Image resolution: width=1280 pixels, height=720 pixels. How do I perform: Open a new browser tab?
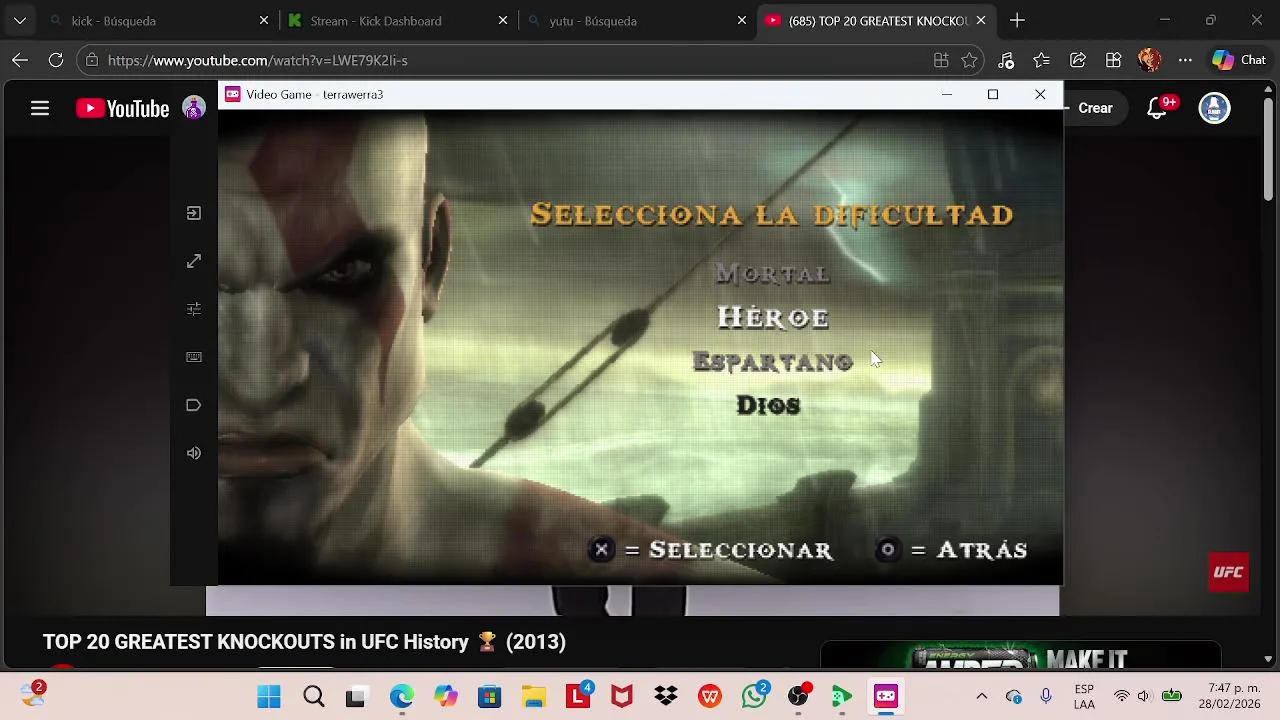pyautogui.click(x=1017, y=20)
